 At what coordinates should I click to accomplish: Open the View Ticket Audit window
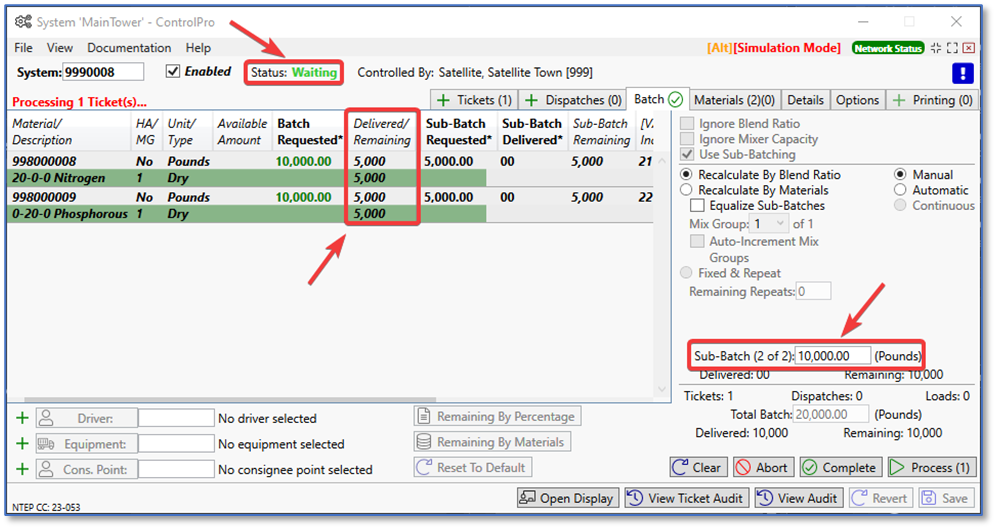pos(687,498)
